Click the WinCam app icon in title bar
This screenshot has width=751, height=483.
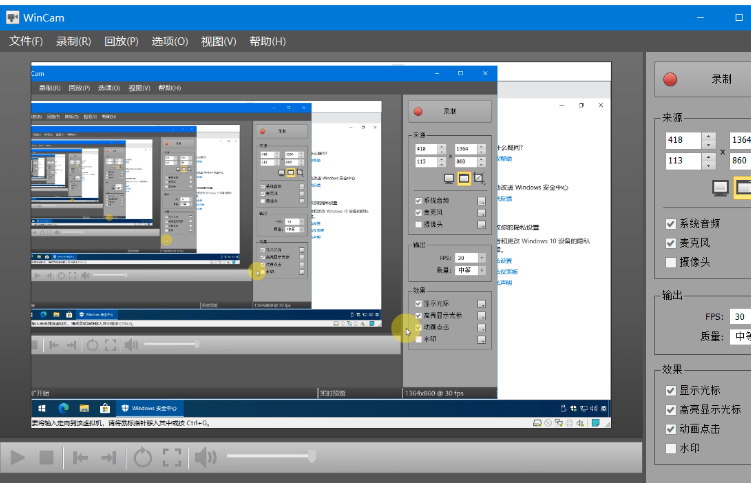(x=12, y=18)
